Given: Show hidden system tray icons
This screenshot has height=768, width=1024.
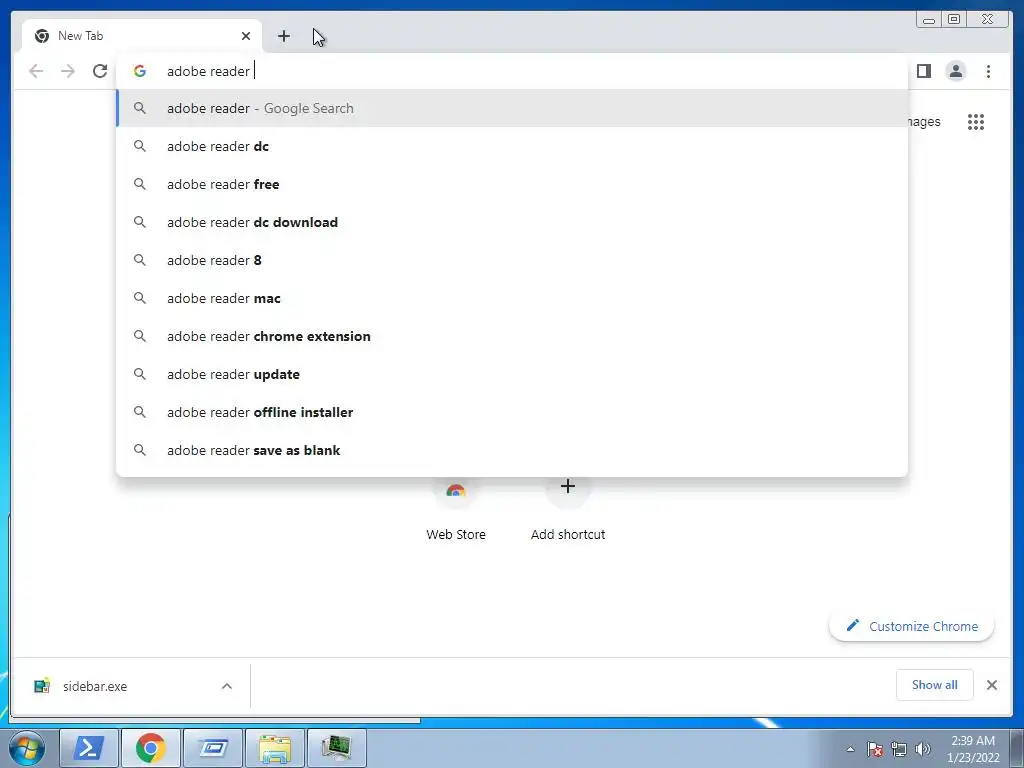Looking at the screenshot, I should (x=850, y=749).
